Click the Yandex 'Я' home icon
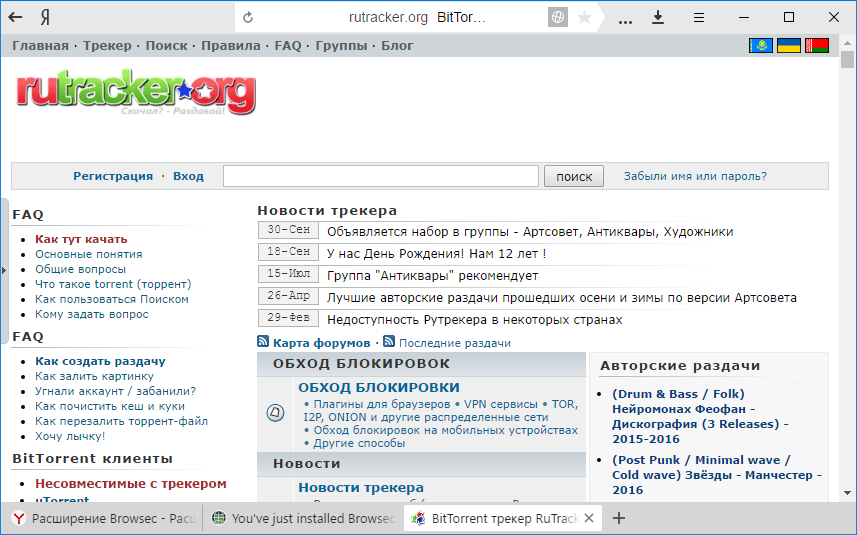The width and height of the screenshot is (857, 535). [x=47, y=17]
